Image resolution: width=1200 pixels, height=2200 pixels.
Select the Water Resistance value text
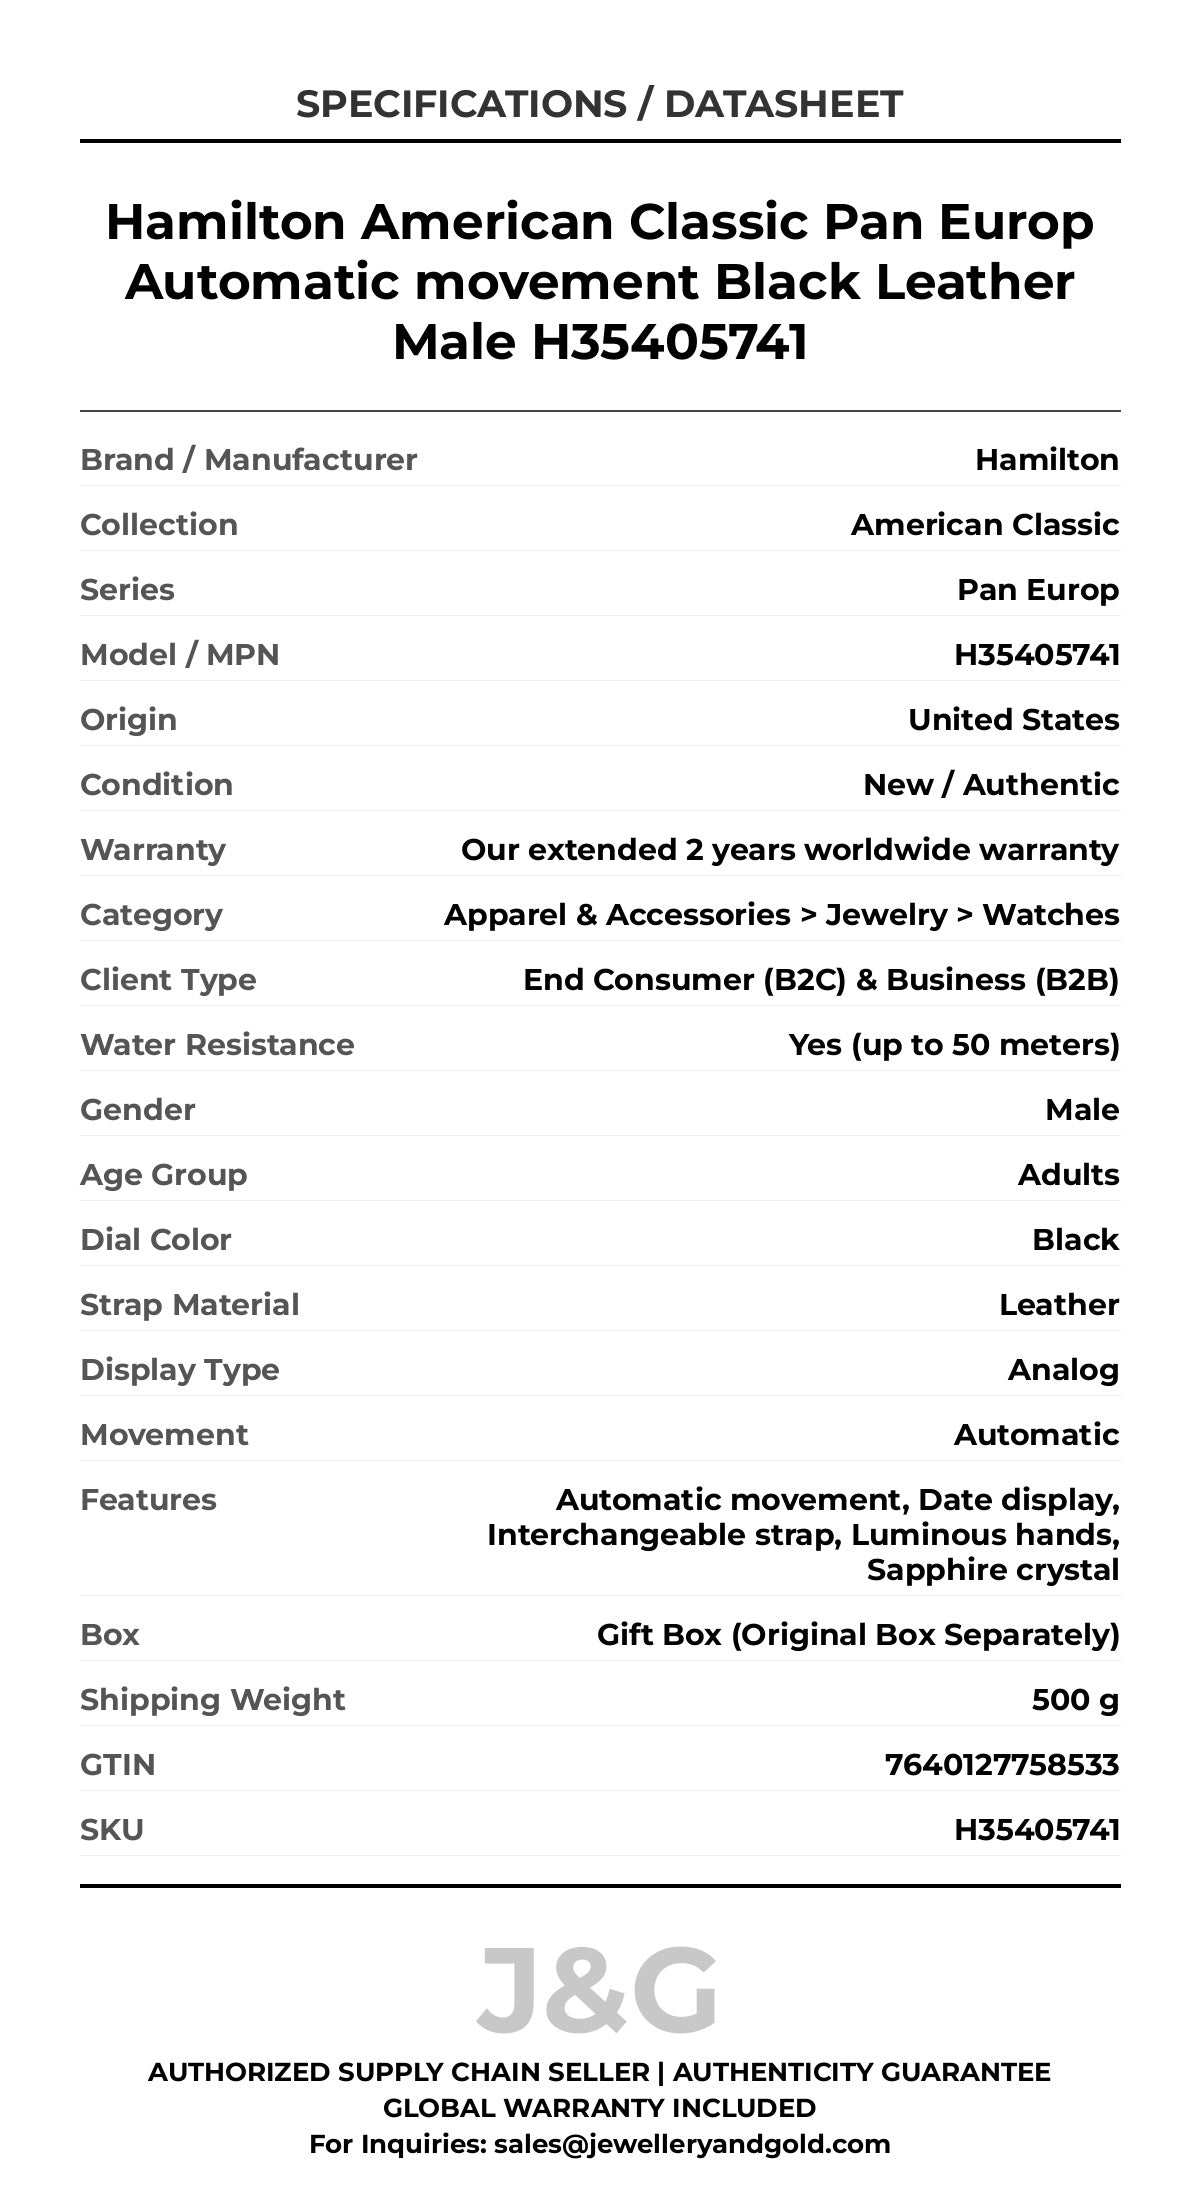954,1045
